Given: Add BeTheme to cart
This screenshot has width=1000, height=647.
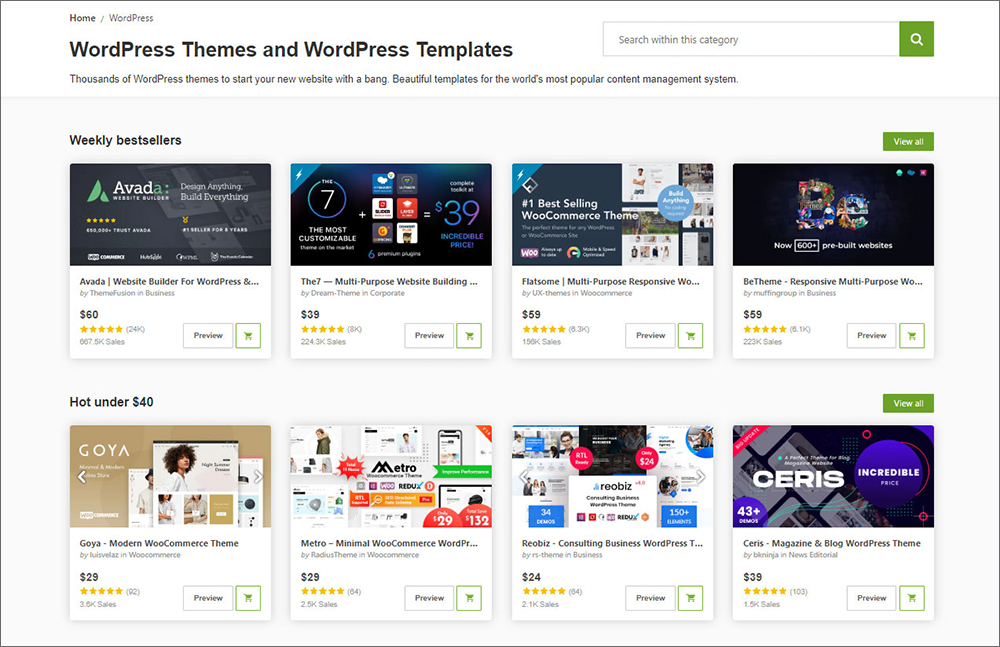Looking at the screenshot, I should coord(911,336).
